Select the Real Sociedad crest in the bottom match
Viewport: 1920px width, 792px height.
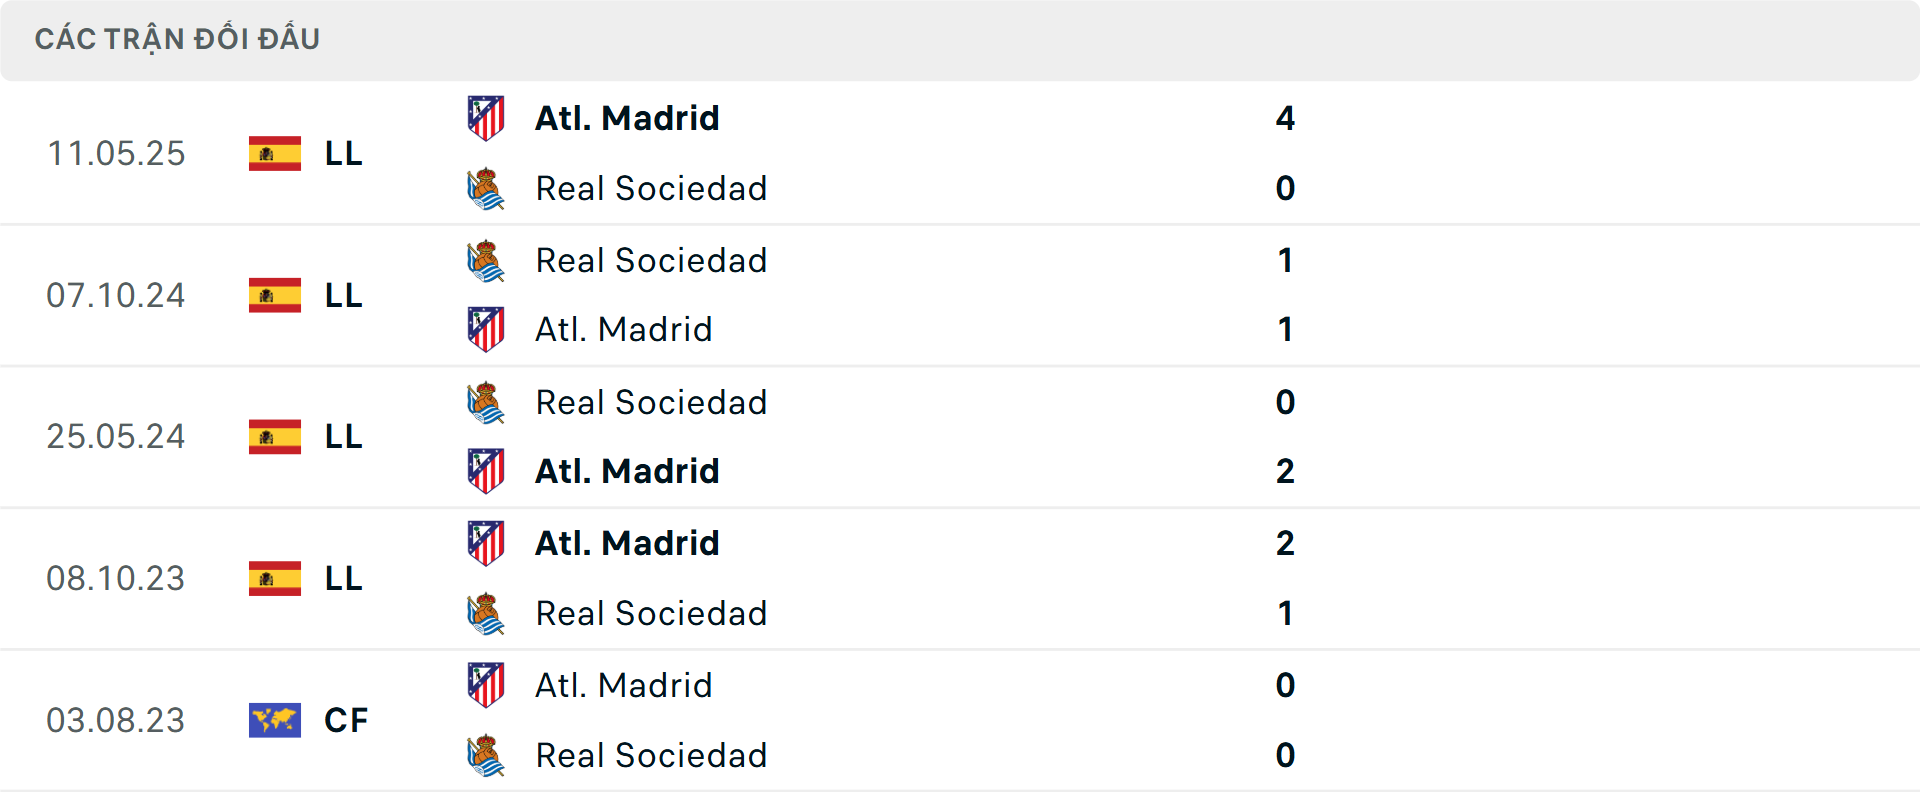click(487, 755)
